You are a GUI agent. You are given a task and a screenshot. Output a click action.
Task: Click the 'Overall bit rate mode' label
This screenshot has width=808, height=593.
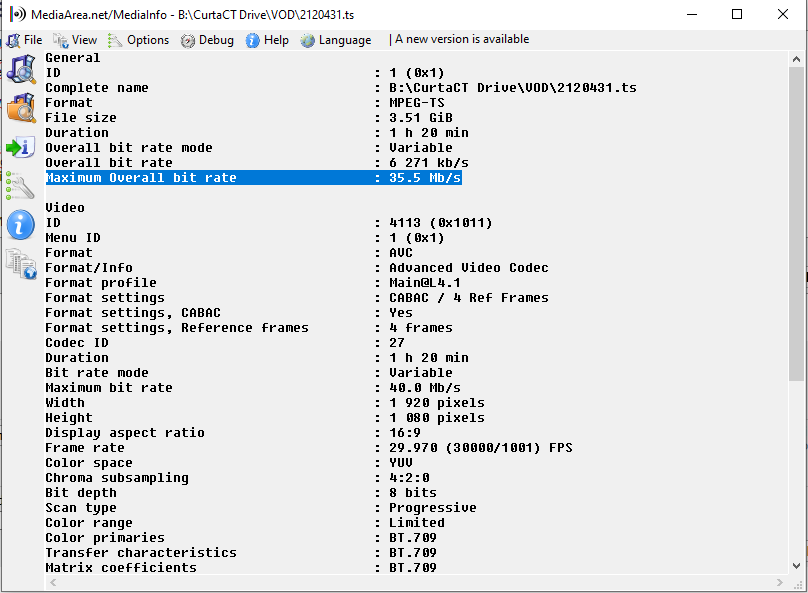pyautogui.click(x=129, y=148)
